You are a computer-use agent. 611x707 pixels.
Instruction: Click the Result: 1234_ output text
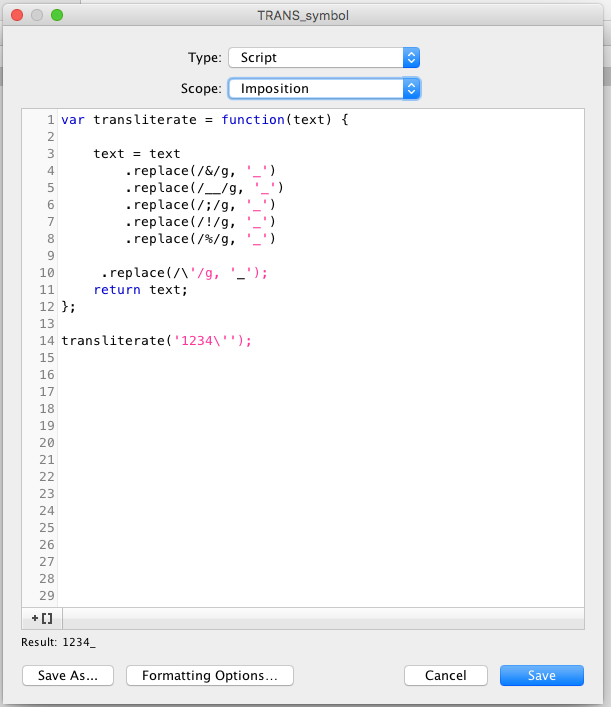58,642
